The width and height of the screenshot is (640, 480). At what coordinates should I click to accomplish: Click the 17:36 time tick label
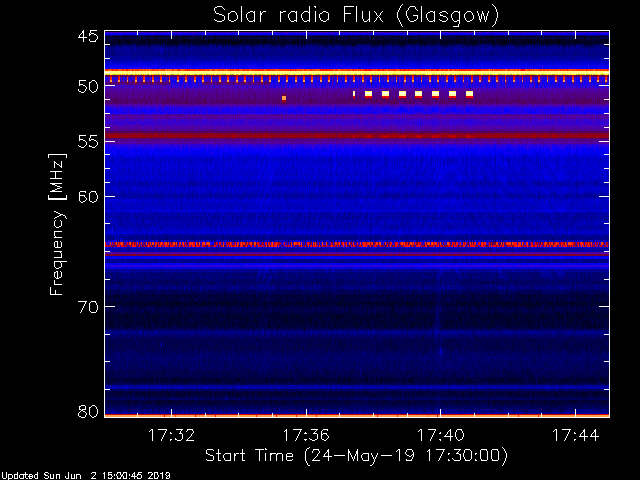tap(306, 435)
